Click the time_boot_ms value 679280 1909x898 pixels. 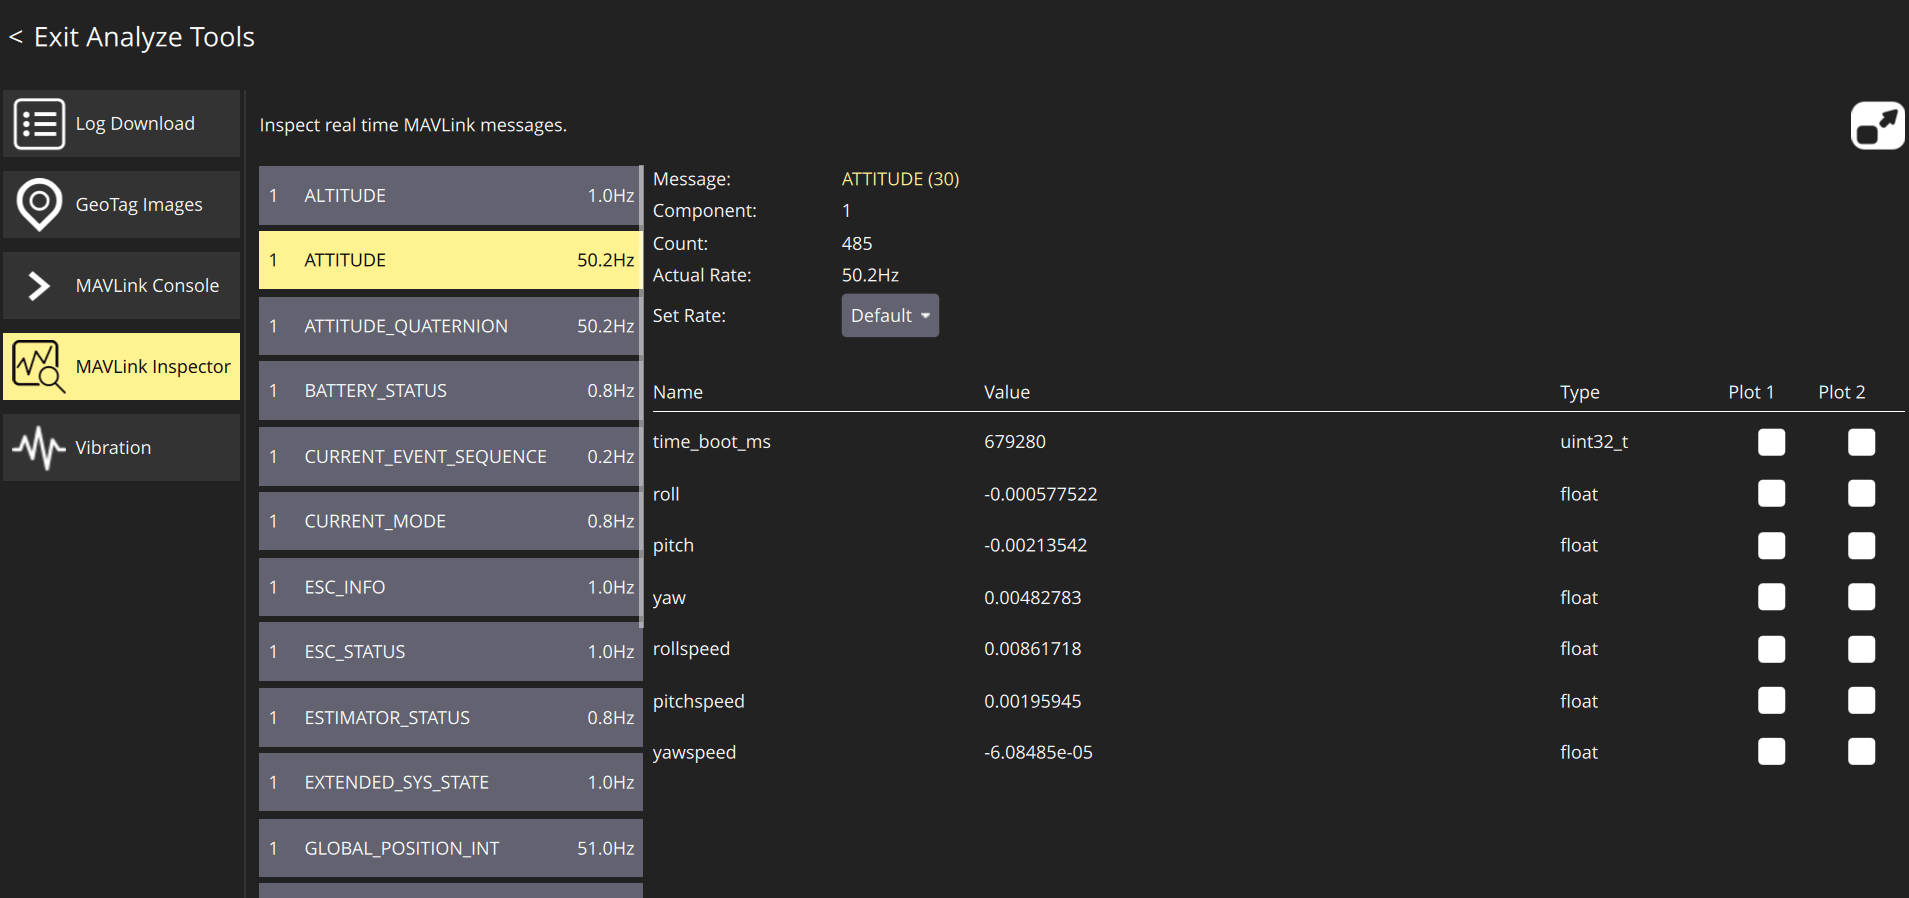pyautogui.click(x=1015, y=442)
